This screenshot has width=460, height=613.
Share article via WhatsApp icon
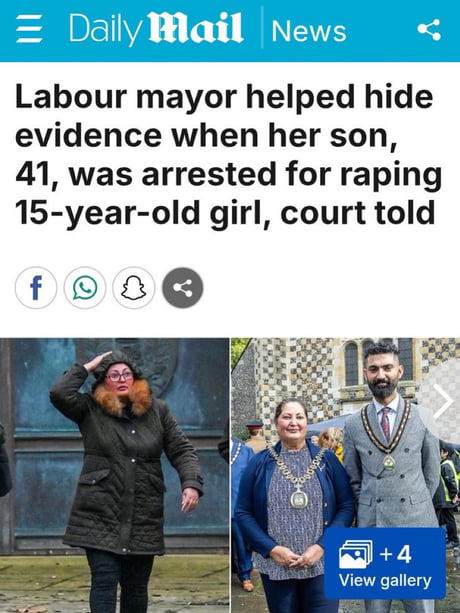[85, 288]
